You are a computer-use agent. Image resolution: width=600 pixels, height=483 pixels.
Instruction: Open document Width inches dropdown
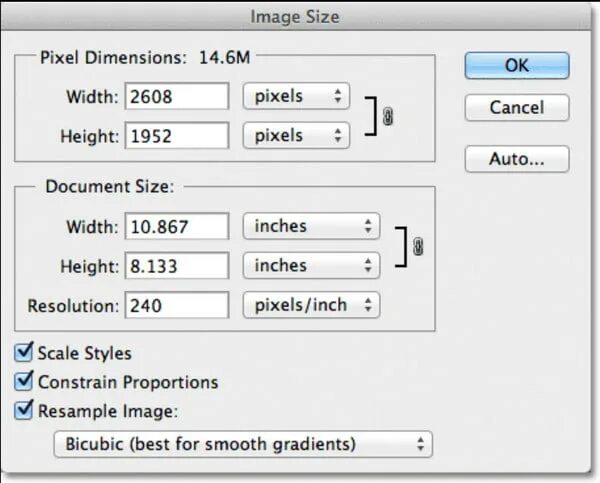pos(312,226)
